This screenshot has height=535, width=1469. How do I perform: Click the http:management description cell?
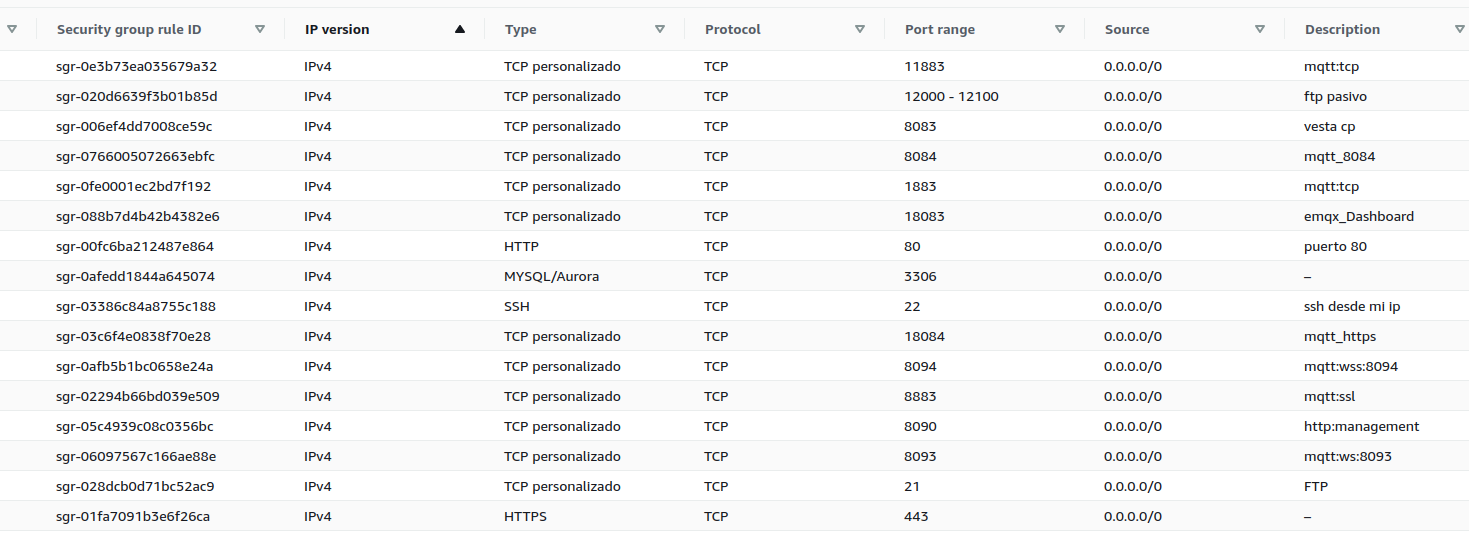(1361, 426)
